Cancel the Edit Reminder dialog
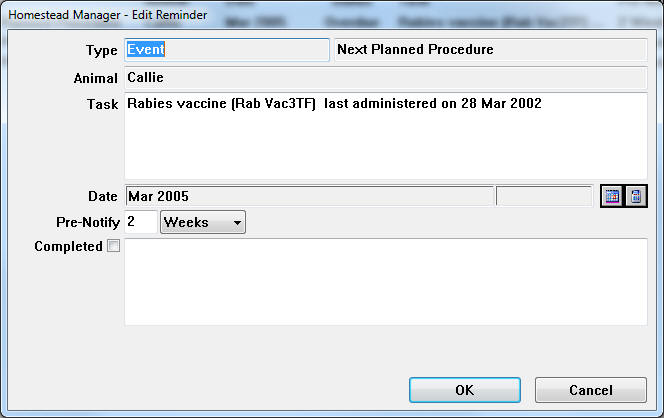 tap(590, 390)
